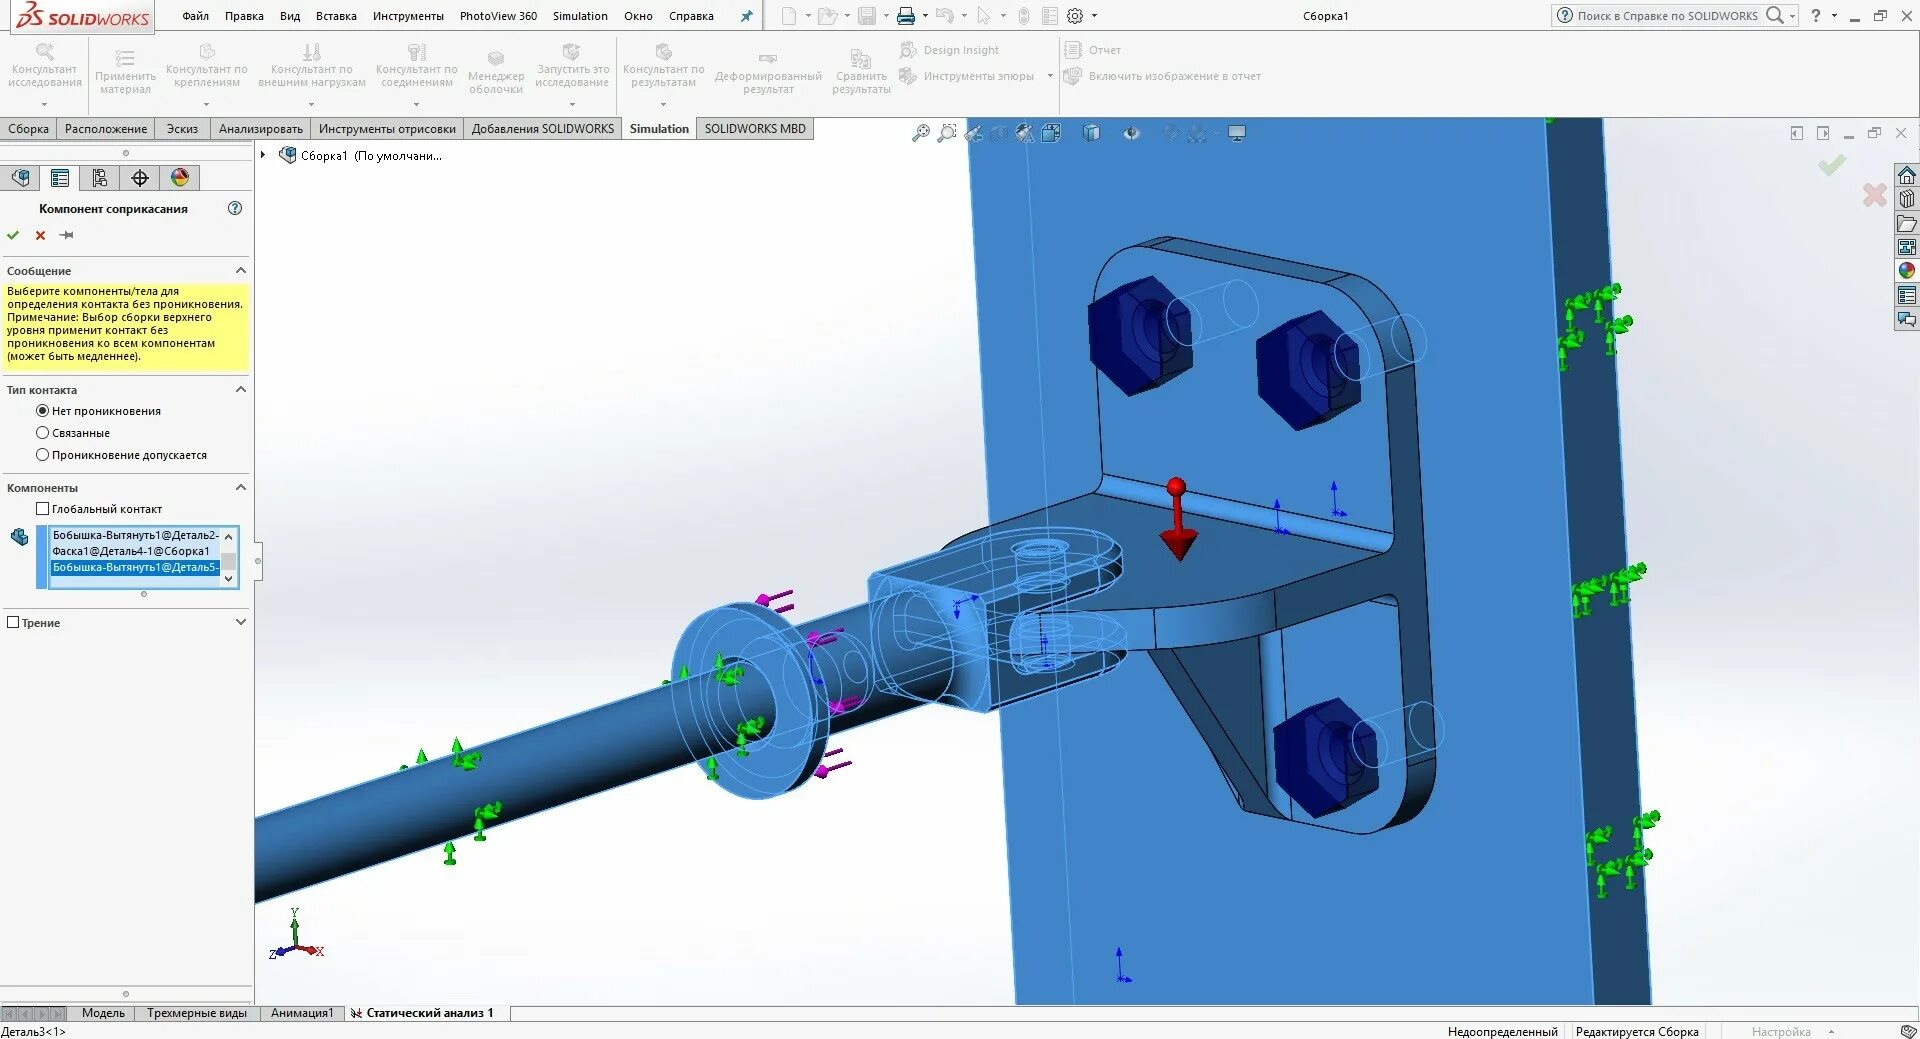Click the New document icon

tap(789, 16)
